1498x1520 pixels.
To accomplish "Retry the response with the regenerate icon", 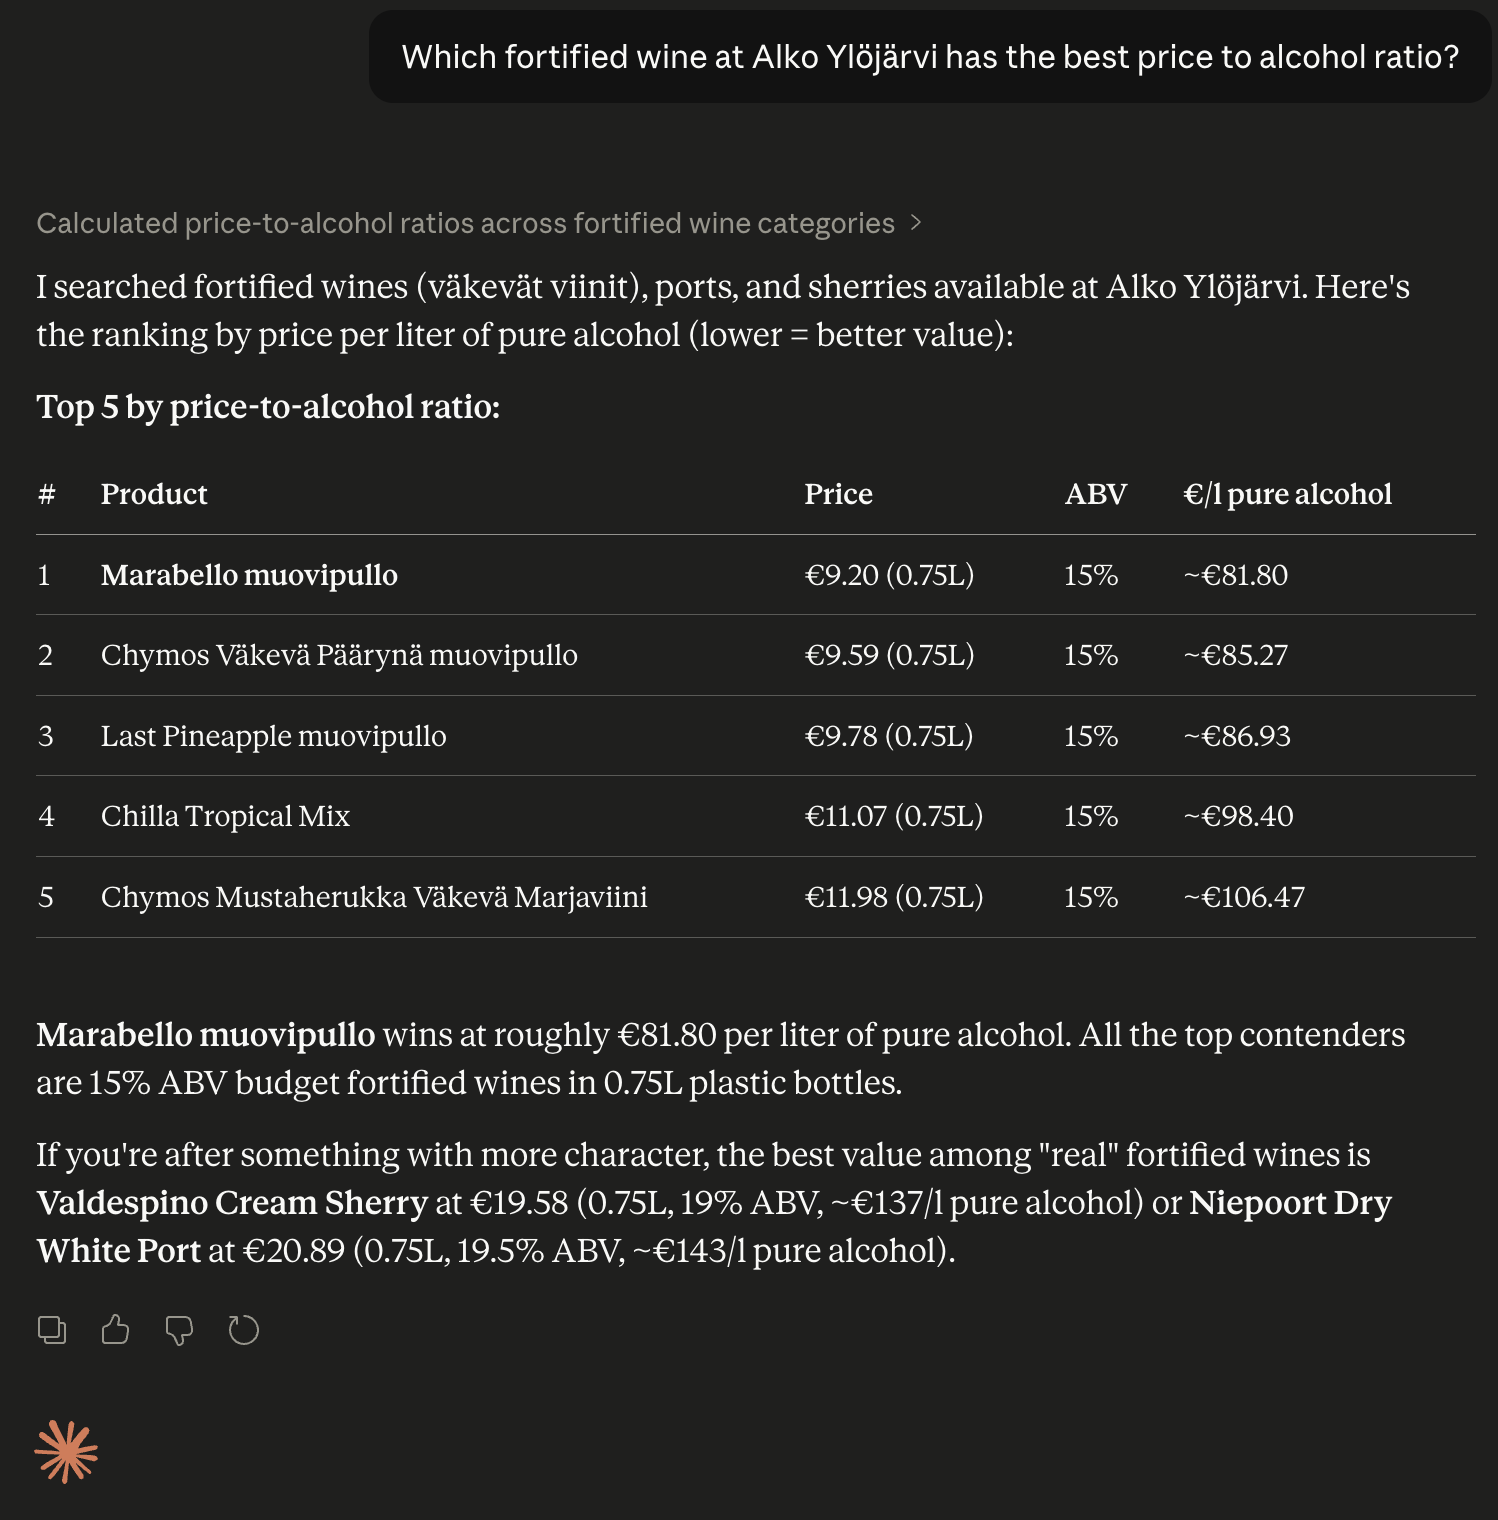I will click(243, 1330).
